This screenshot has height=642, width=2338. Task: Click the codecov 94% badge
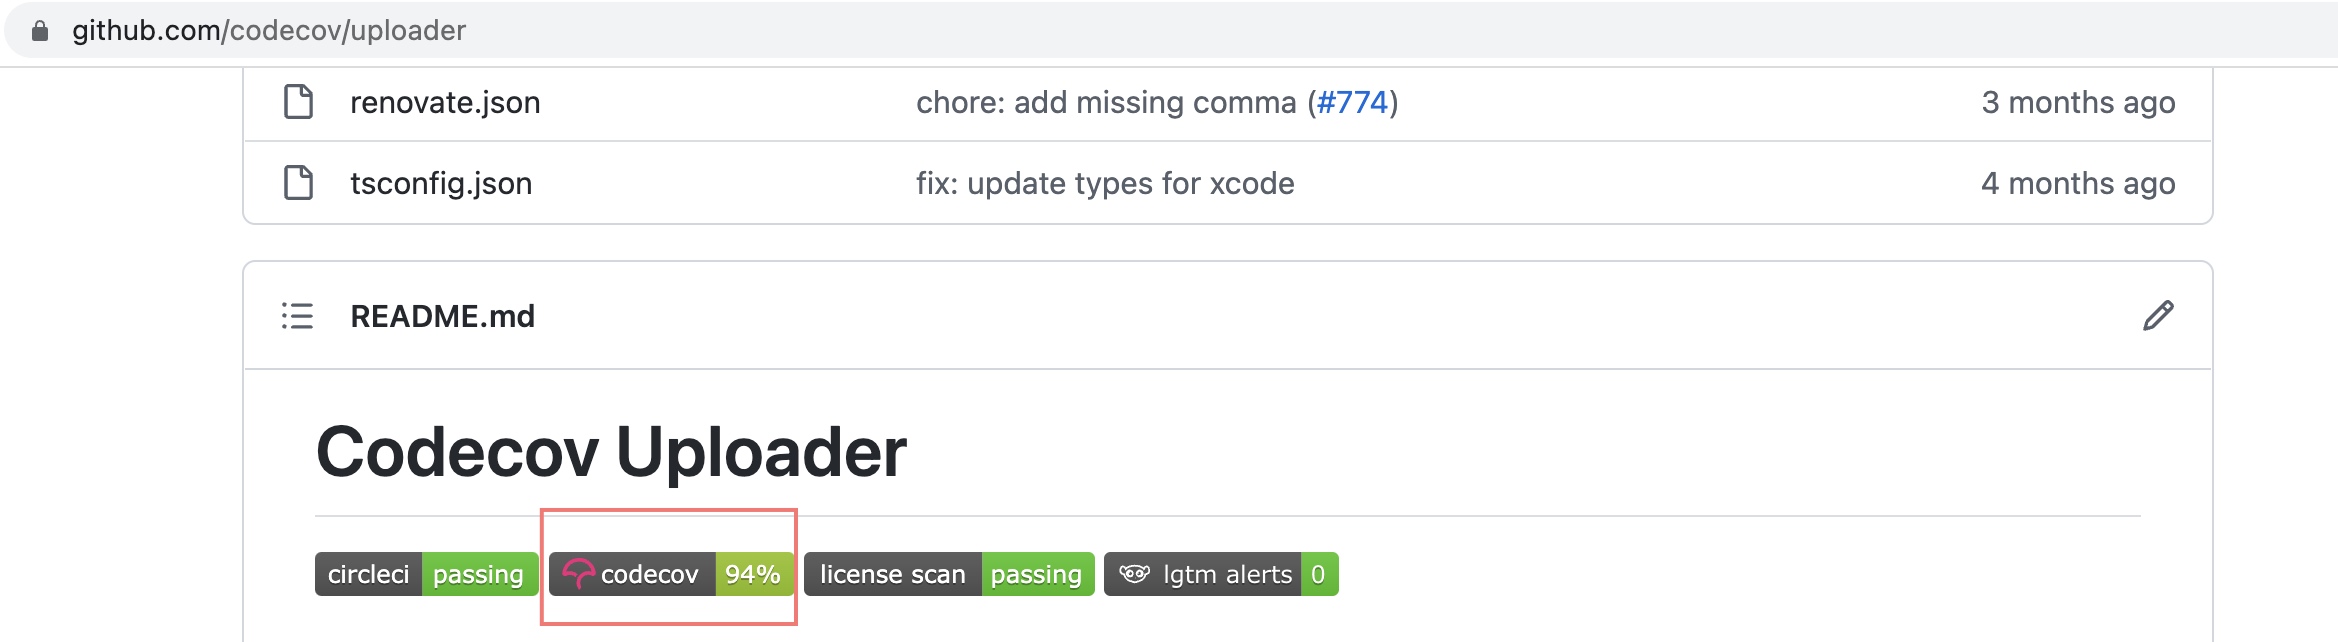point(671,574)
